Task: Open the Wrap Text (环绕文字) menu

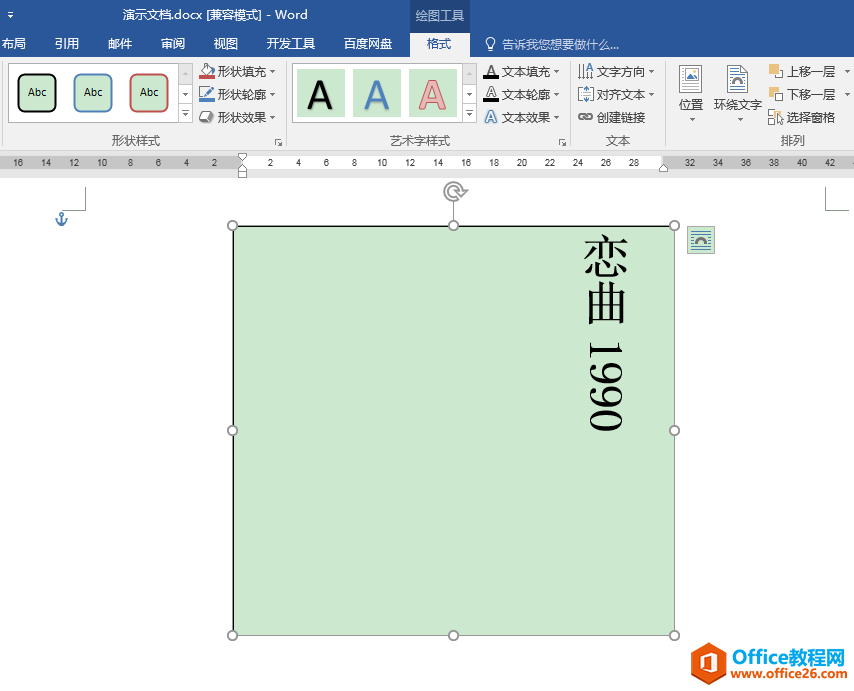Action: 738,94
